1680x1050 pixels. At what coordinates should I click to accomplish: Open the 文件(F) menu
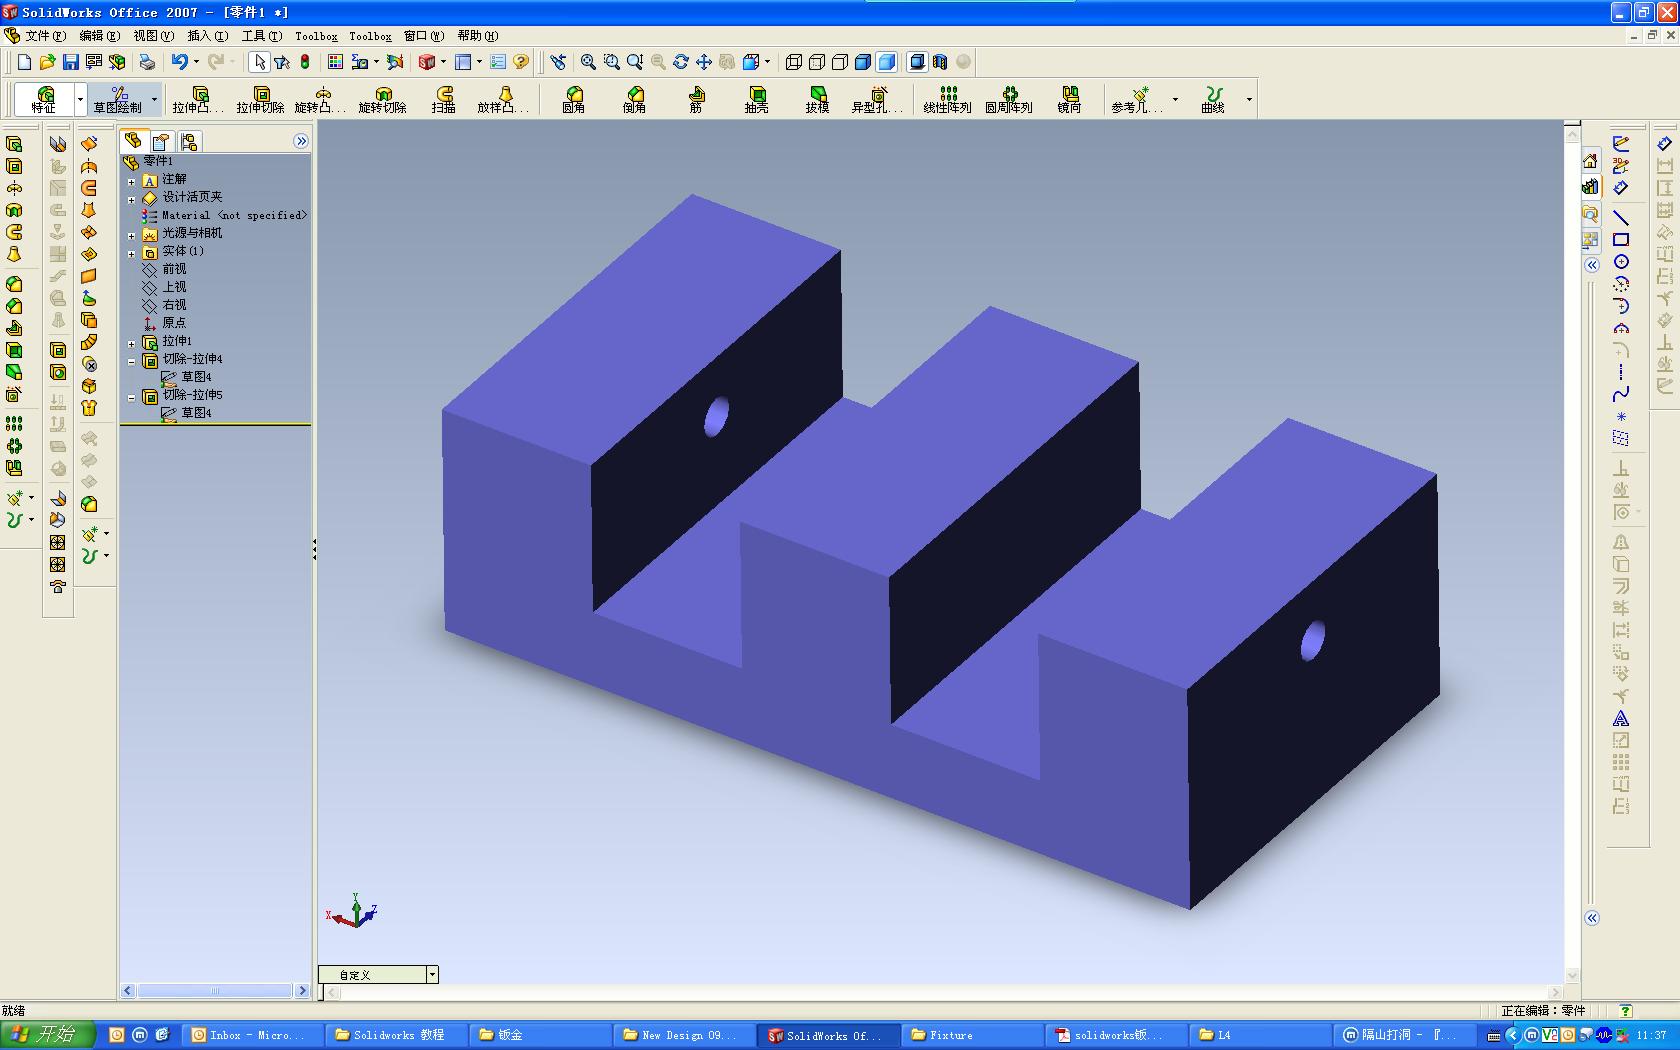(x=46, y=36)
